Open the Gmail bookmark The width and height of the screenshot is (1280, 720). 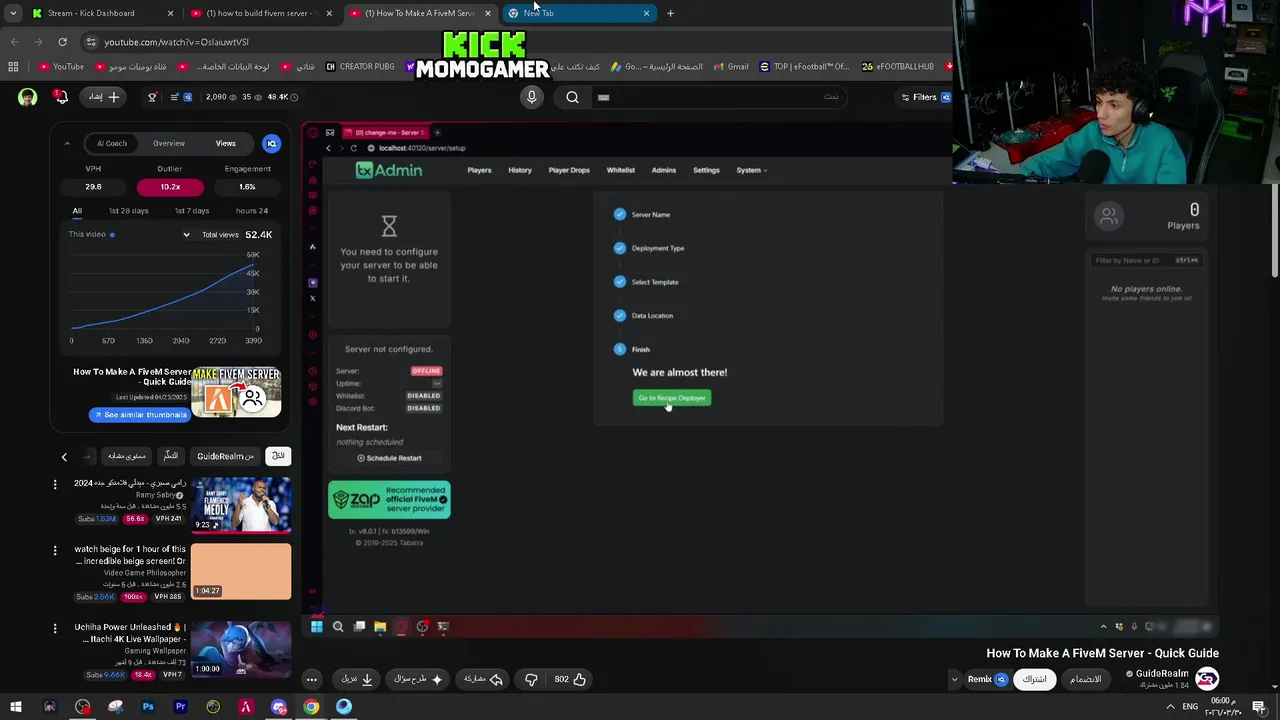tap(730, 67)
